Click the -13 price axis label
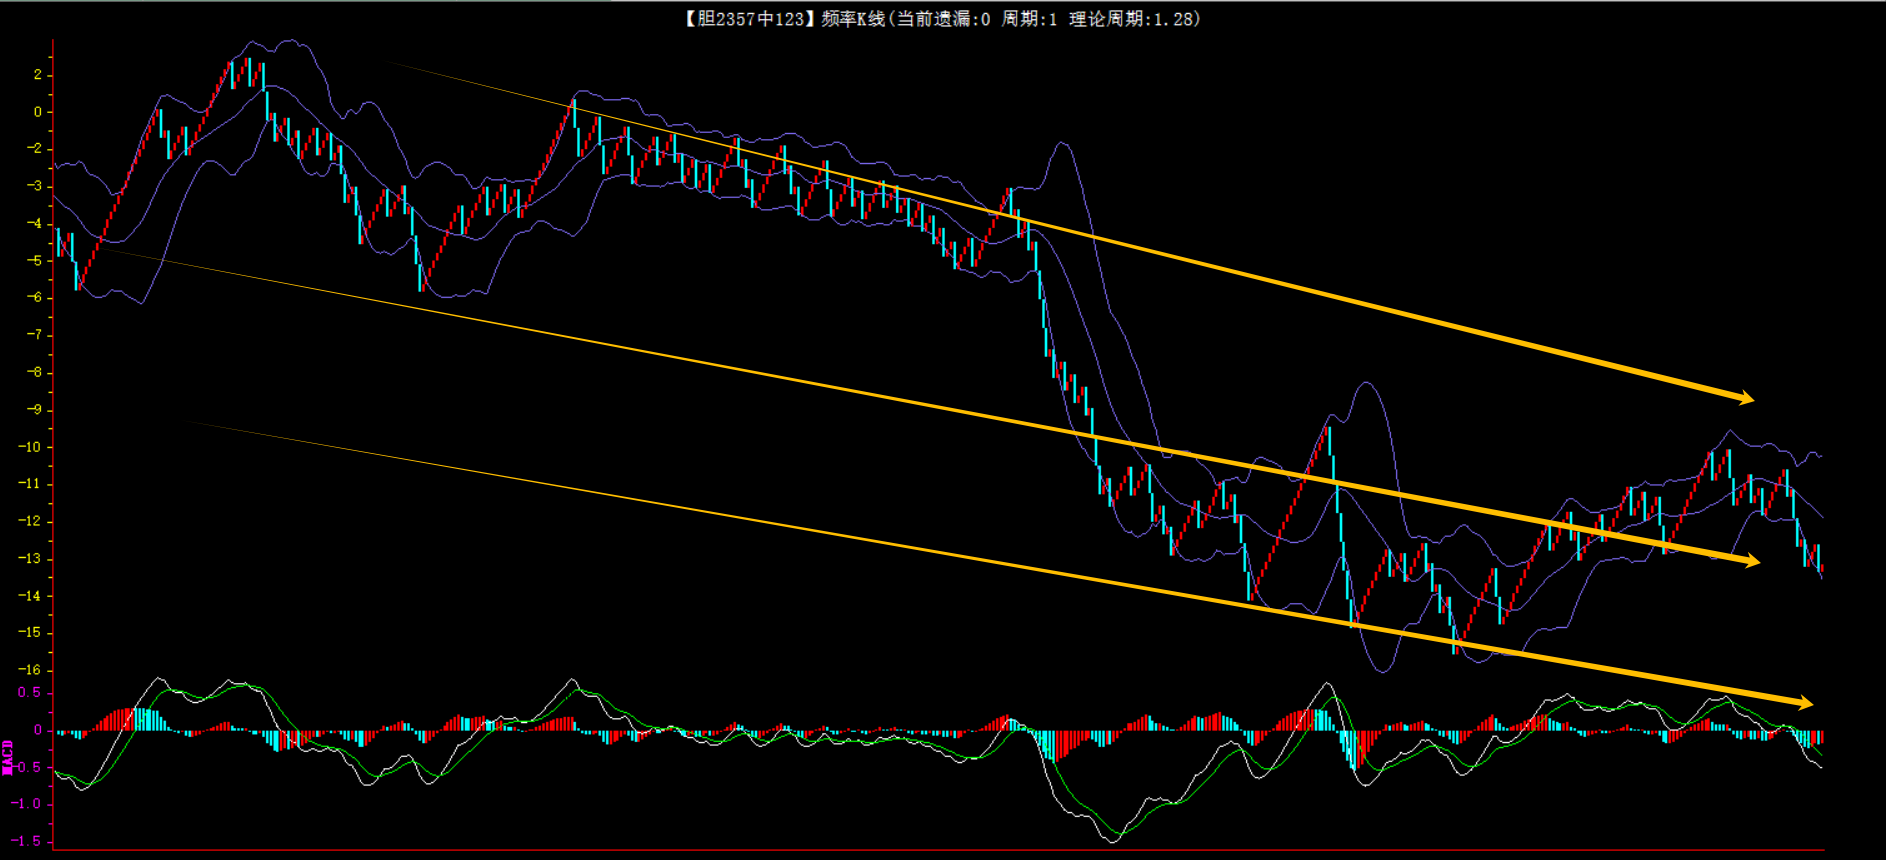The image size is (1886, 860). (30, 559)
